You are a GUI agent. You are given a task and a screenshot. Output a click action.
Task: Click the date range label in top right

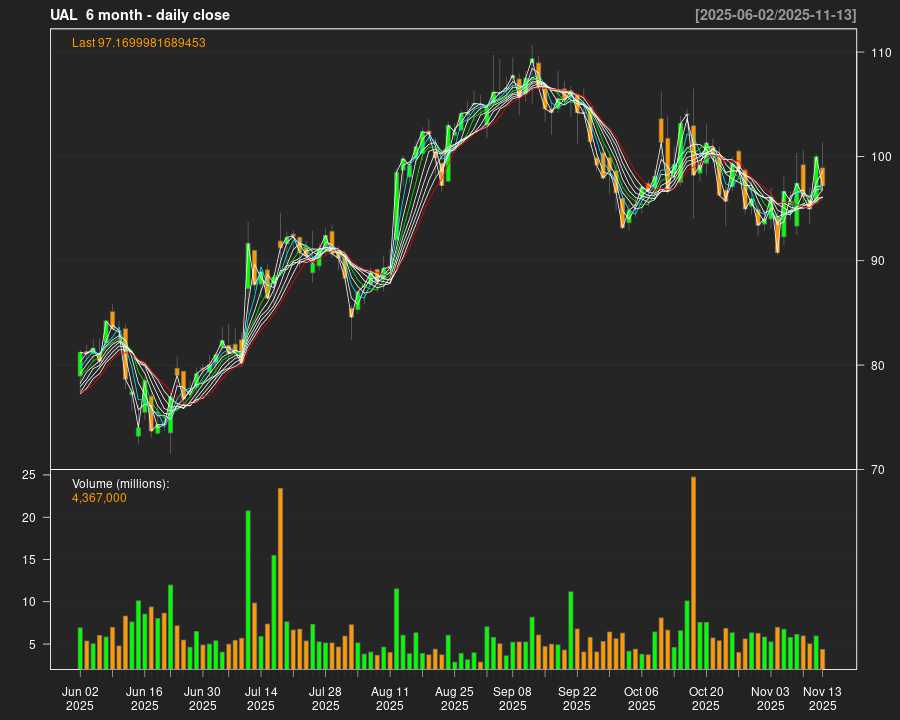pos(776,15)
